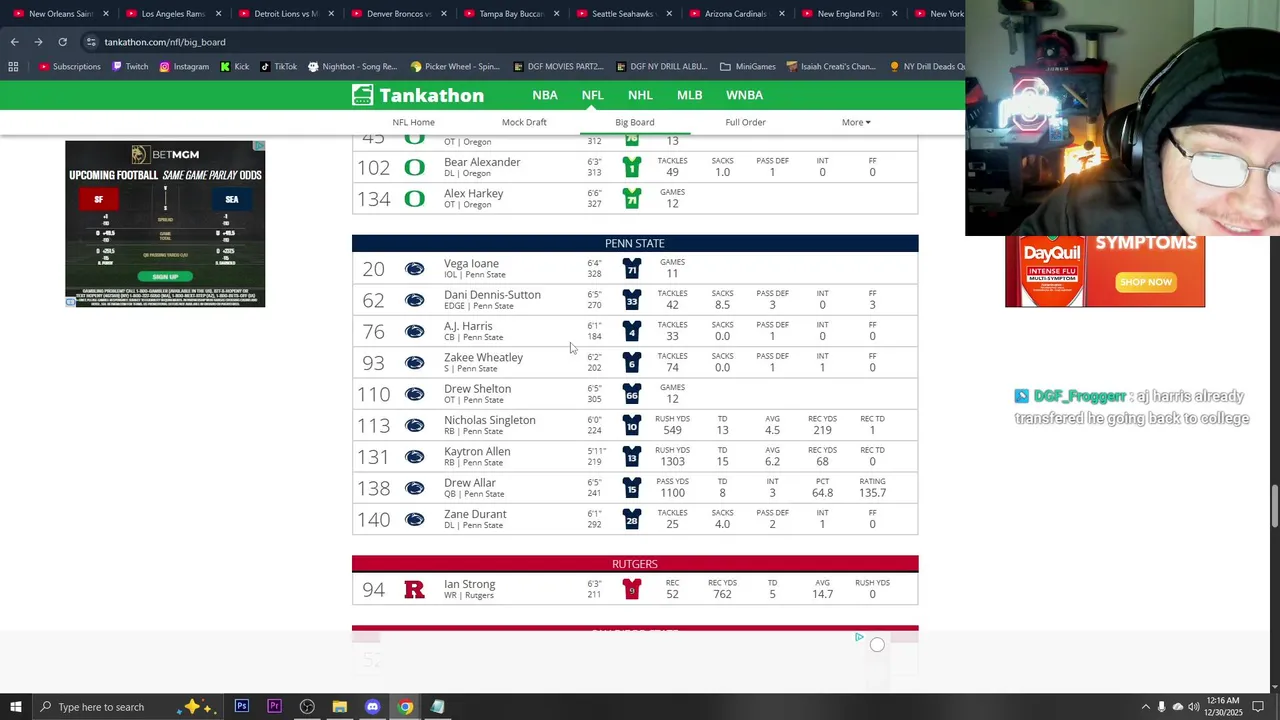1280x720 pixels.
Task: Click jersey number 9 icon for Ian Strong
Action: click(631, 590)
